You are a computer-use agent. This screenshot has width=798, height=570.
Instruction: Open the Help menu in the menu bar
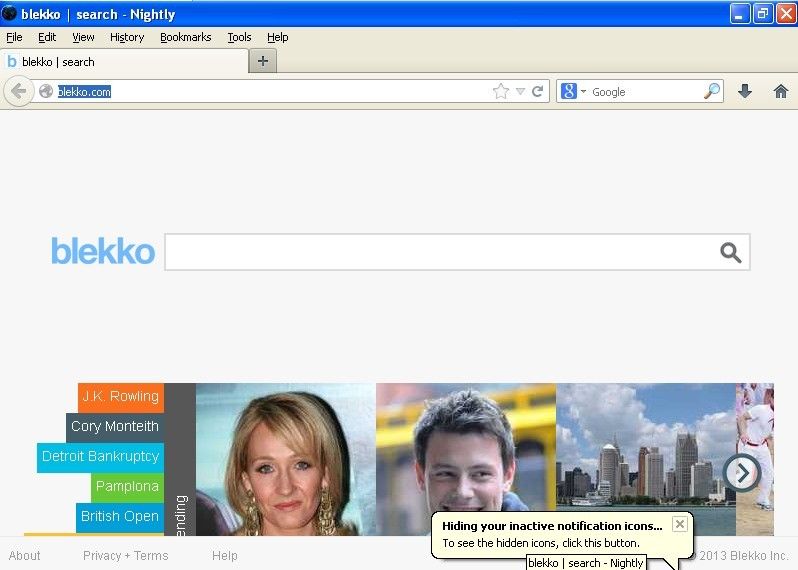tap(278, 37)
